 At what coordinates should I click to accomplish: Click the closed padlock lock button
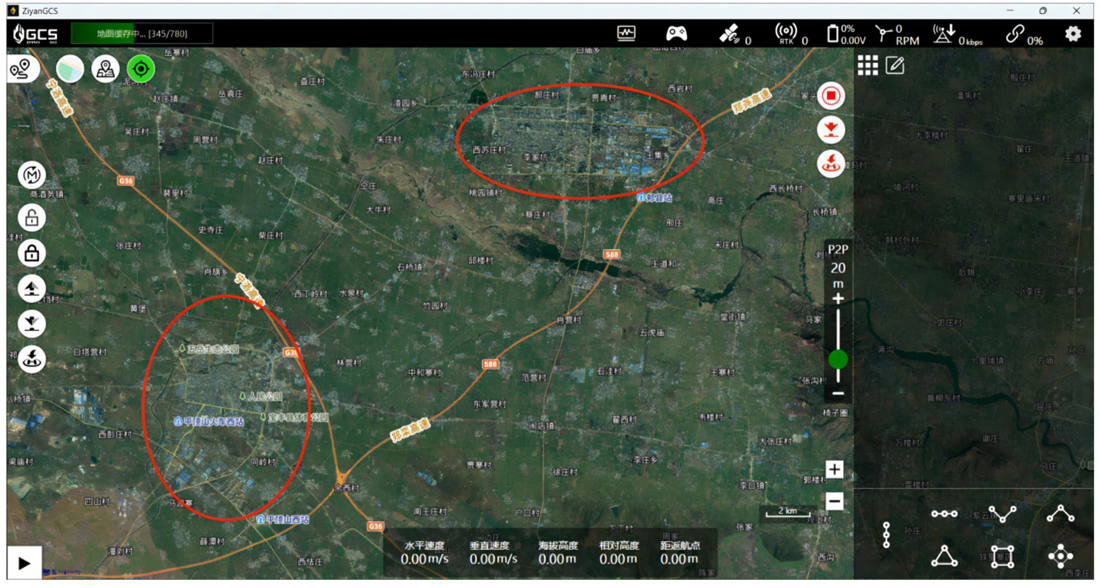click(x=32, y=253)
